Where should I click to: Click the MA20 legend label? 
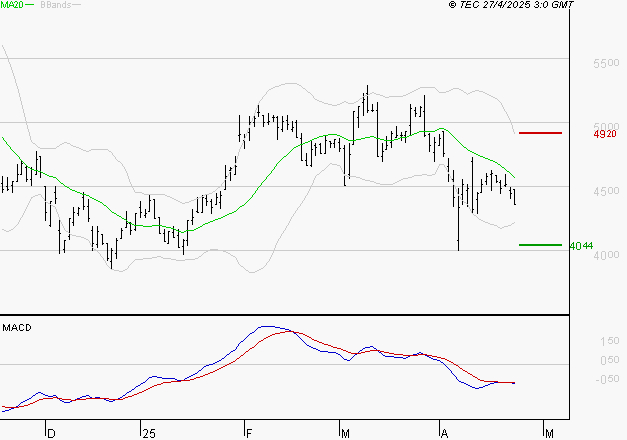(x=12, y=5)
